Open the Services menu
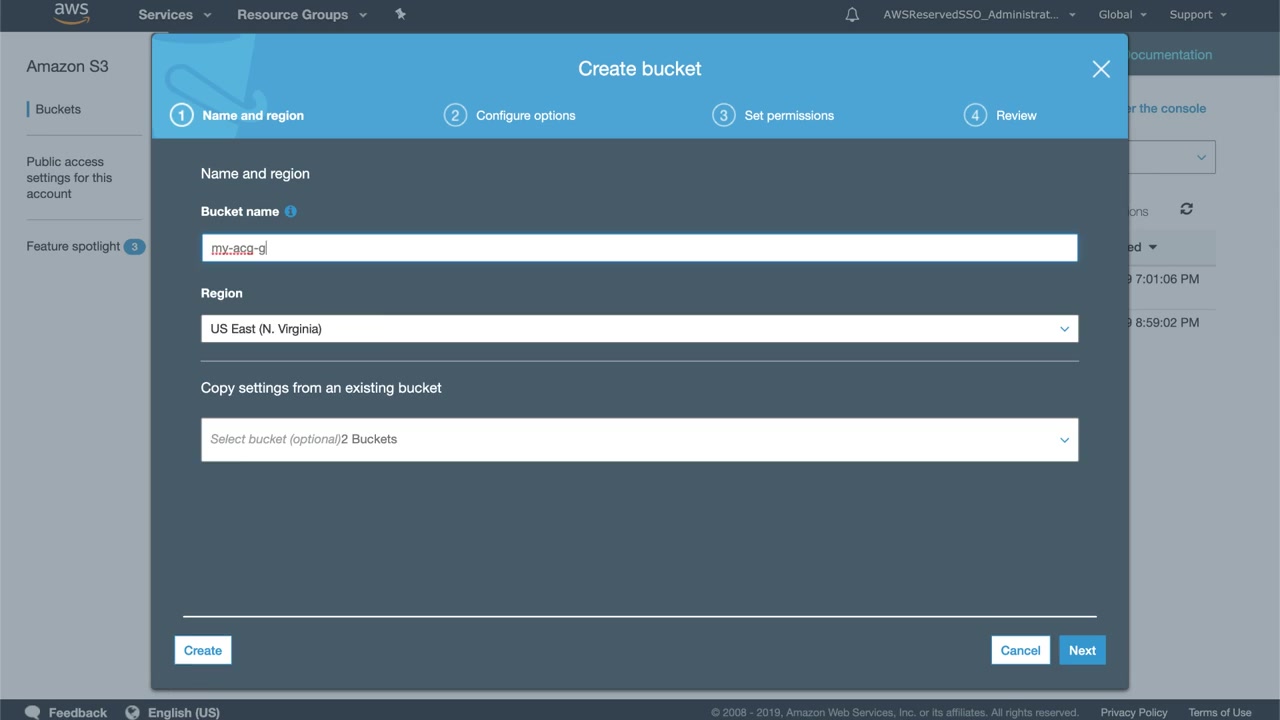The width and height of the screenshot is (1280, 720). coord(175,15)
